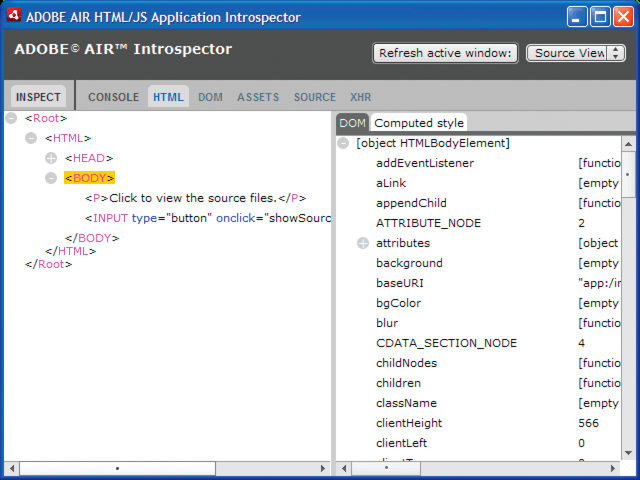Image resolution: width=640 pixels, height=480 pixels.
Task: Click the closing /BODY tag
Action: 92,238
